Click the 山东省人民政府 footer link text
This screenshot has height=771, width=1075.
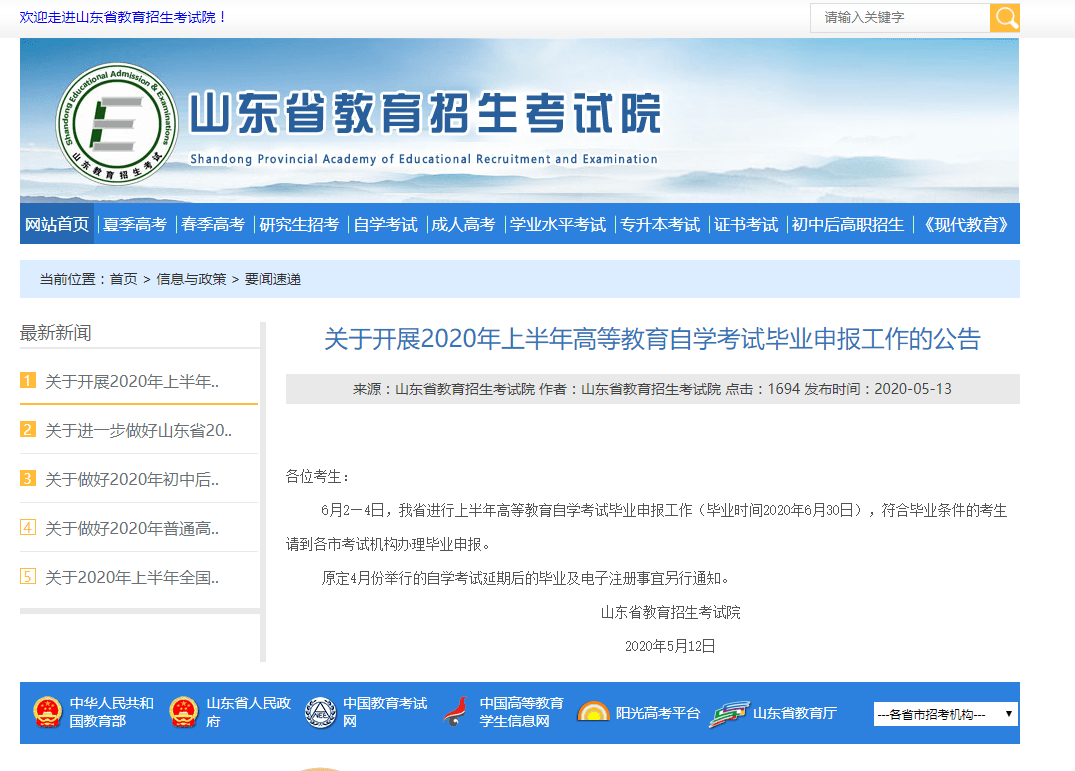[x=248, y=712]
